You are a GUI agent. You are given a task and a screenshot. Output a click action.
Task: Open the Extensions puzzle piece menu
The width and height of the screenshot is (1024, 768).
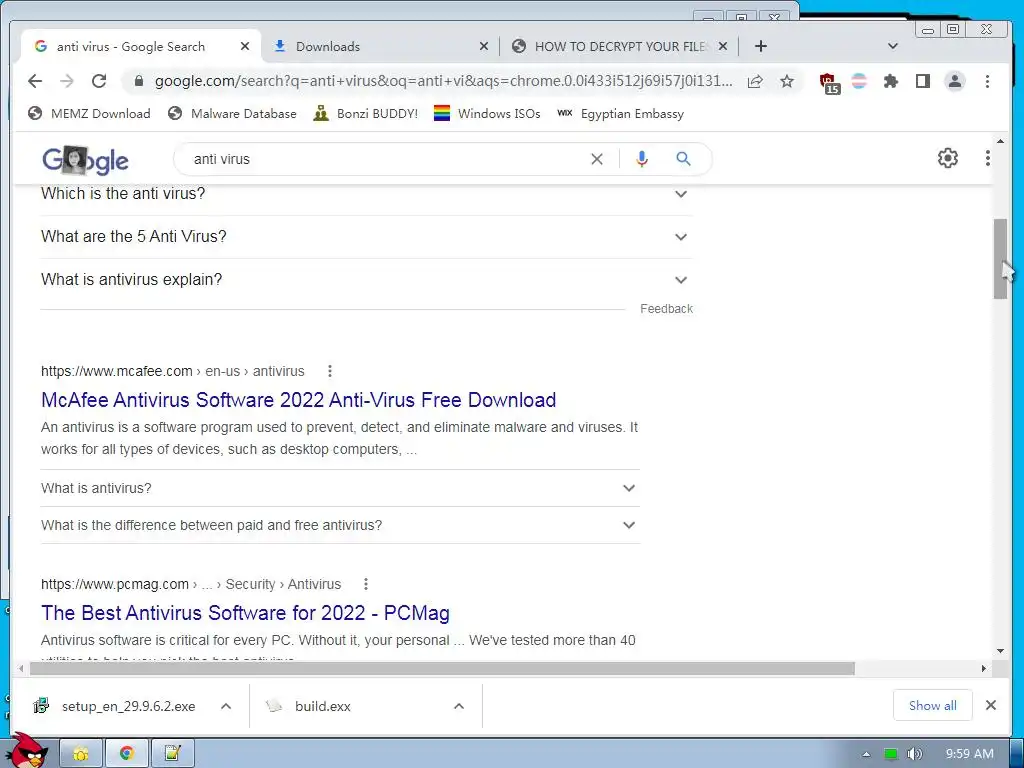point(891,81)
